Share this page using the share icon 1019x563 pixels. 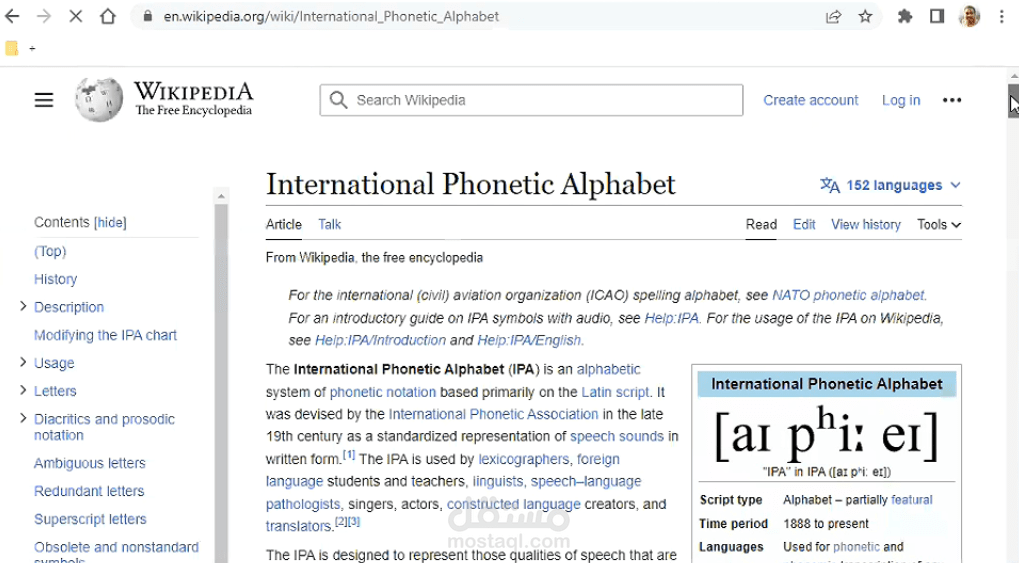tap(833, 16)
